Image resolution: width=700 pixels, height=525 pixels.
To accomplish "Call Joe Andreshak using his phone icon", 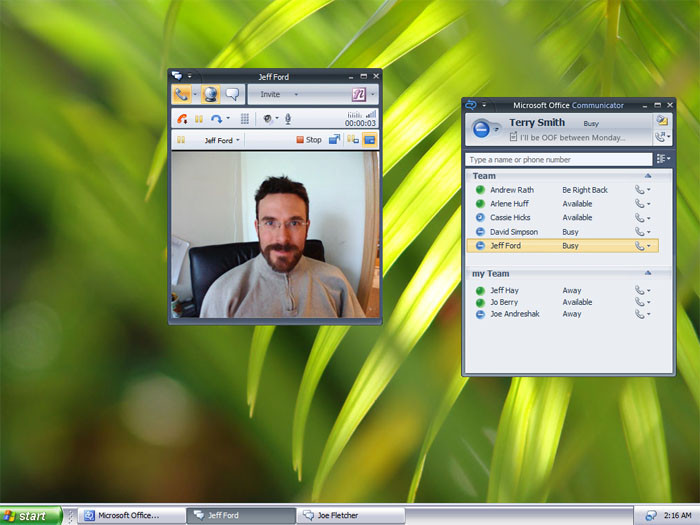I will point(639,314).
